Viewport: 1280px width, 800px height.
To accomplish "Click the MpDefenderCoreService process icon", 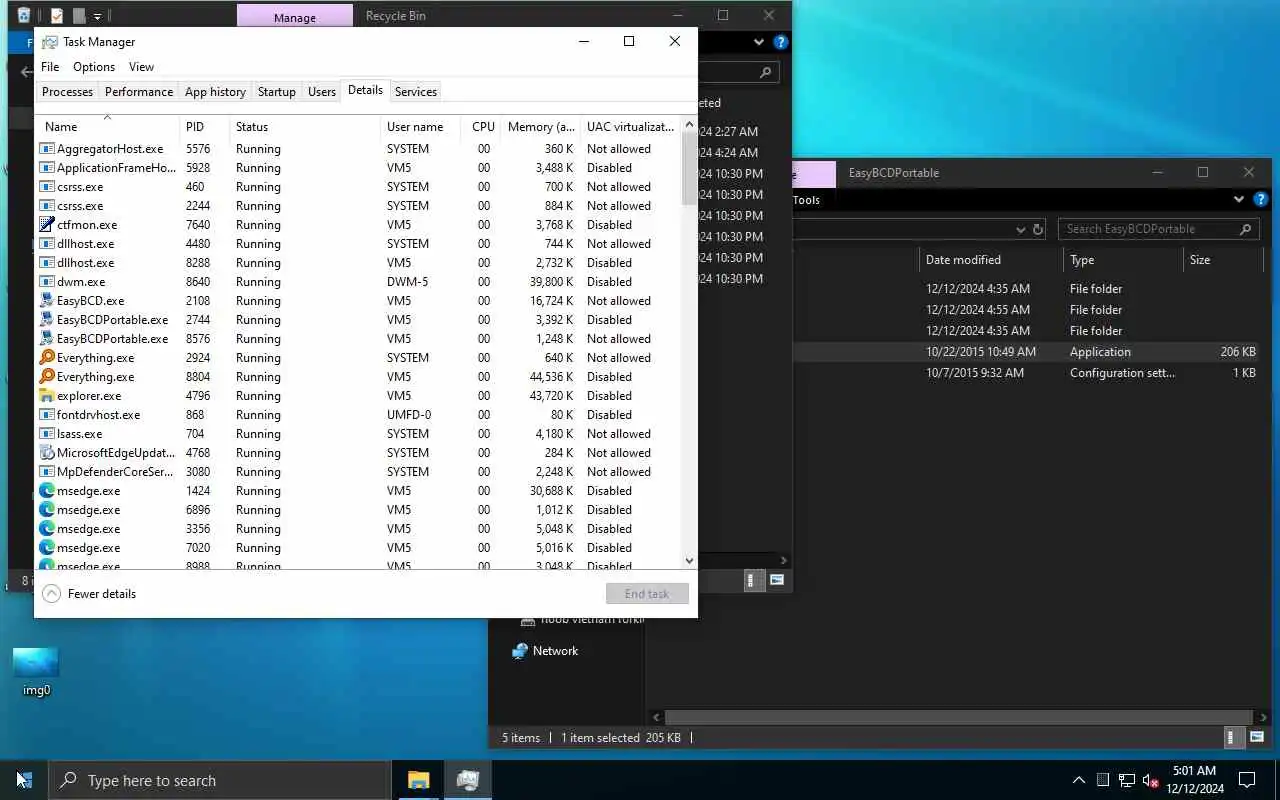I will click(47, 471).
